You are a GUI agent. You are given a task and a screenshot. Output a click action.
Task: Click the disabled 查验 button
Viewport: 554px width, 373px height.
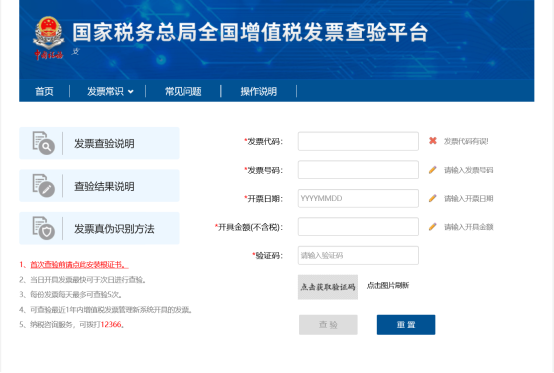point(328,325)
